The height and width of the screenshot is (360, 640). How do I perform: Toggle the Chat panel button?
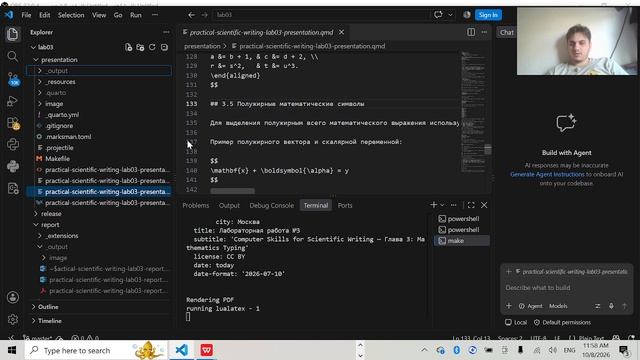(x=507, y=33)
